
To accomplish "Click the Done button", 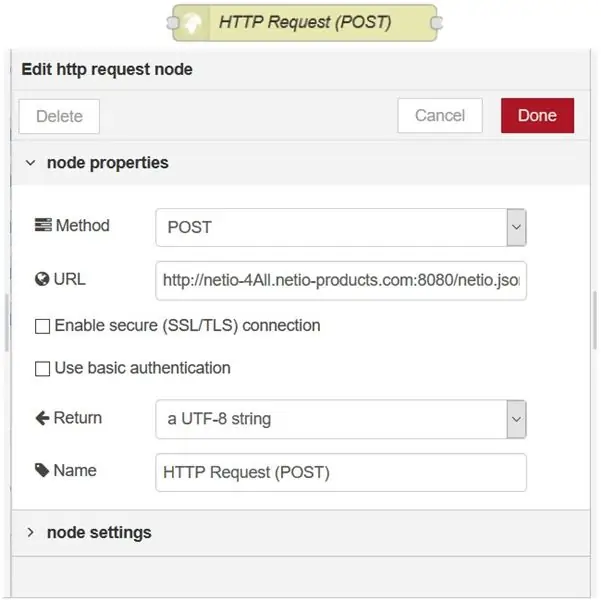I will pyautogui.click(x=537, y=115).
